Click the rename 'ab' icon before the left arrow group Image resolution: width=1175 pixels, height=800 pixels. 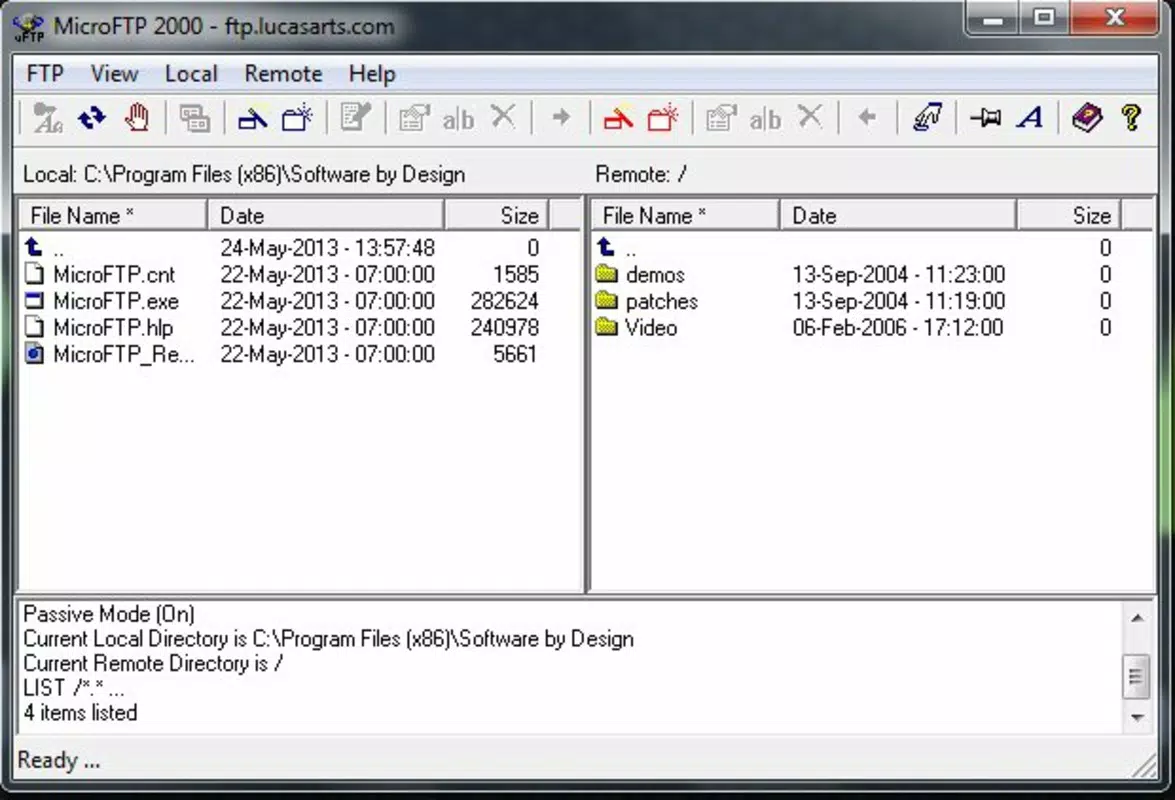[x=765, y=118]
